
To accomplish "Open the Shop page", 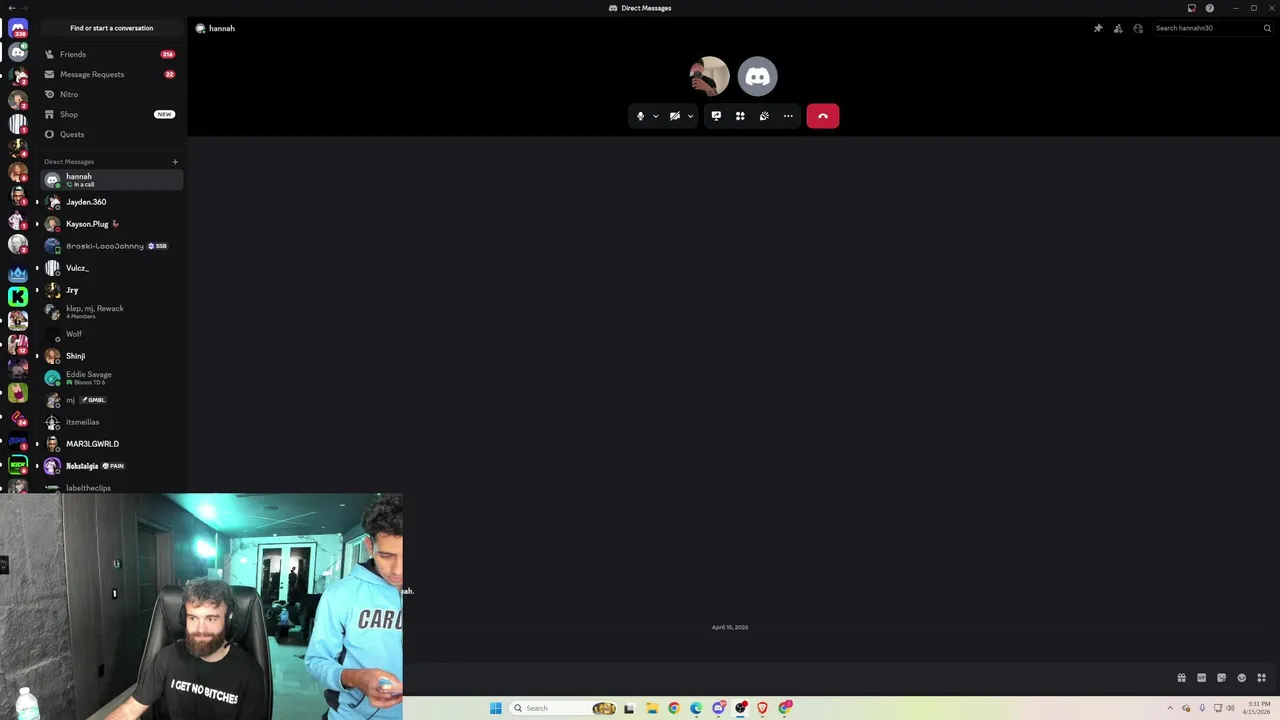I will click(x=112, y=114).
